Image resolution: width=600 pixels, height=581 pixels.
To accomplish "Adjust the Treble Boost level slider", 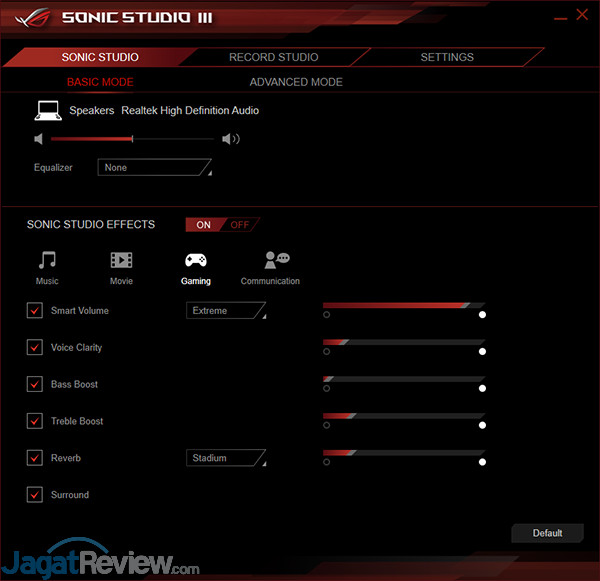I will click(404, 416).
